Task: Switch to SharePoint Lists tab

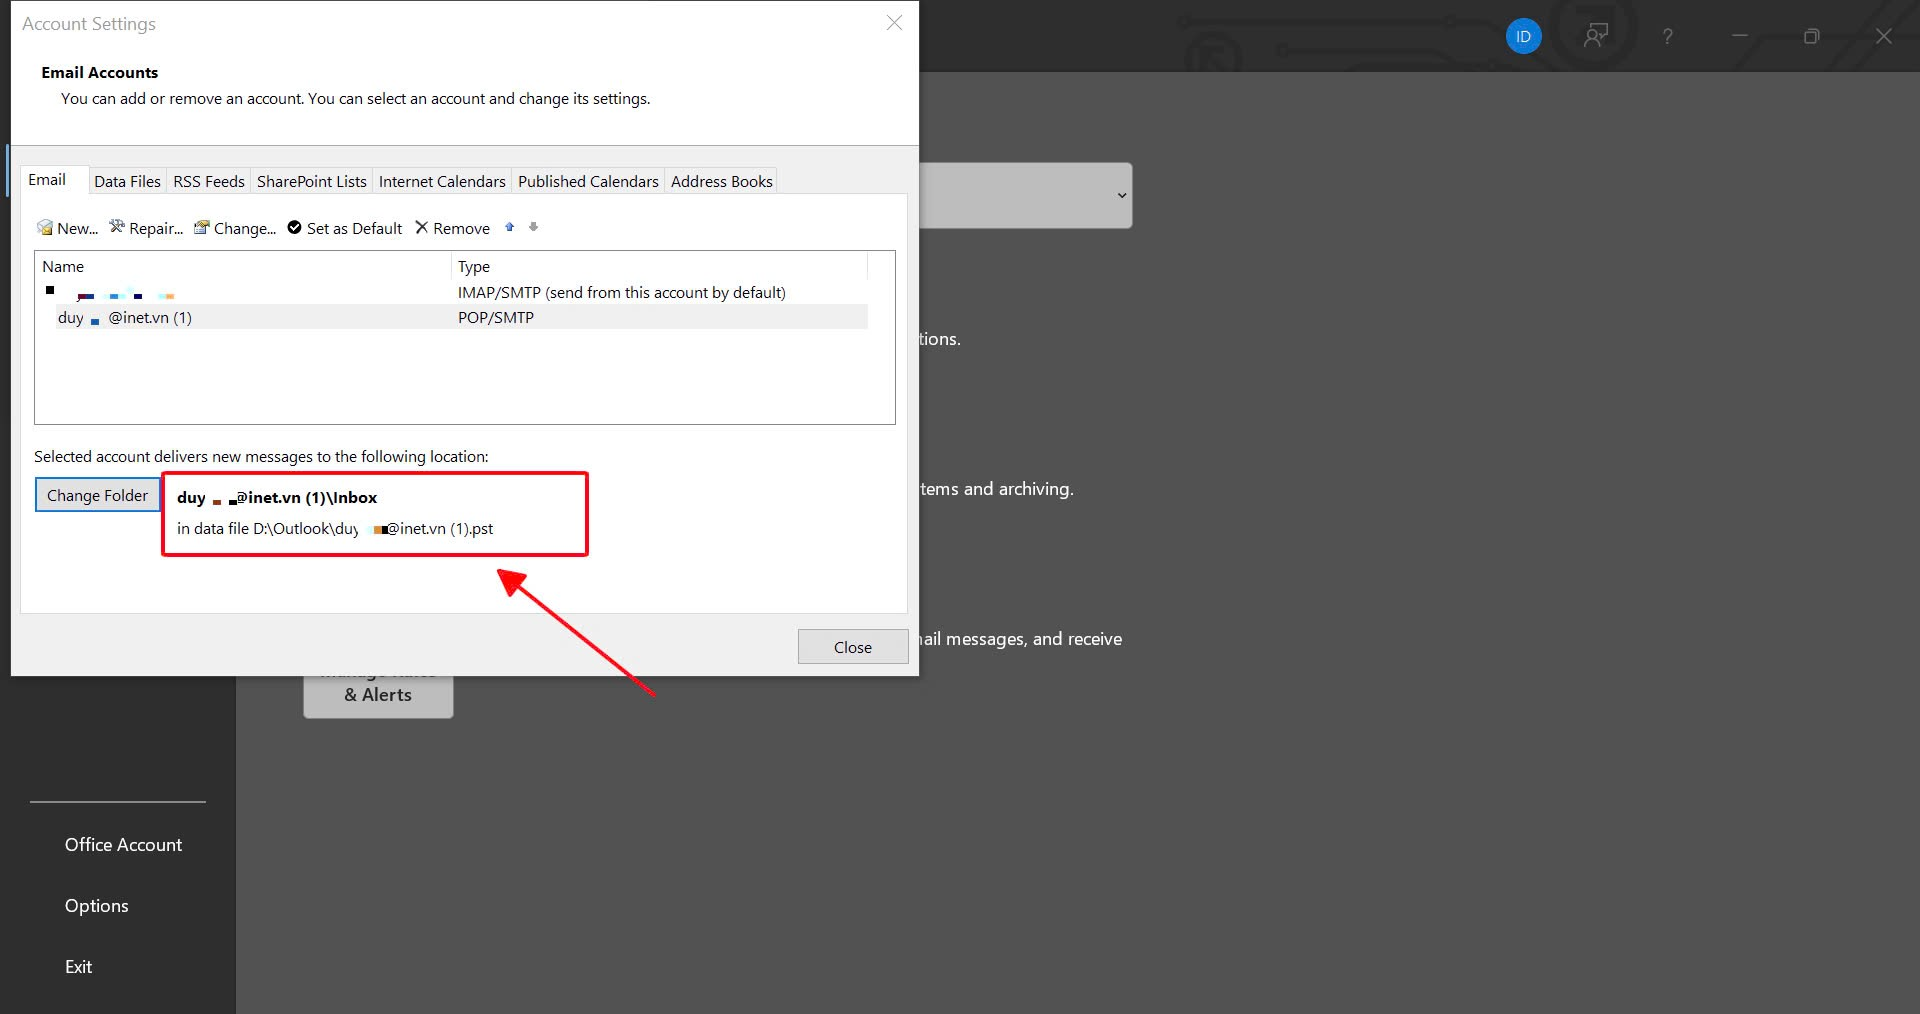Action: pyautogui.click(x=311, y=181)
